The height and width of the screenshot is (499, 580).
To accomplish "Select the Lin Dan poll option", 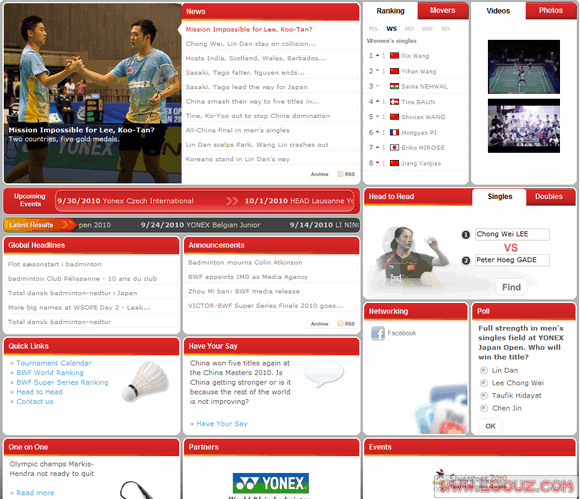I will click(x=483, y=370).
